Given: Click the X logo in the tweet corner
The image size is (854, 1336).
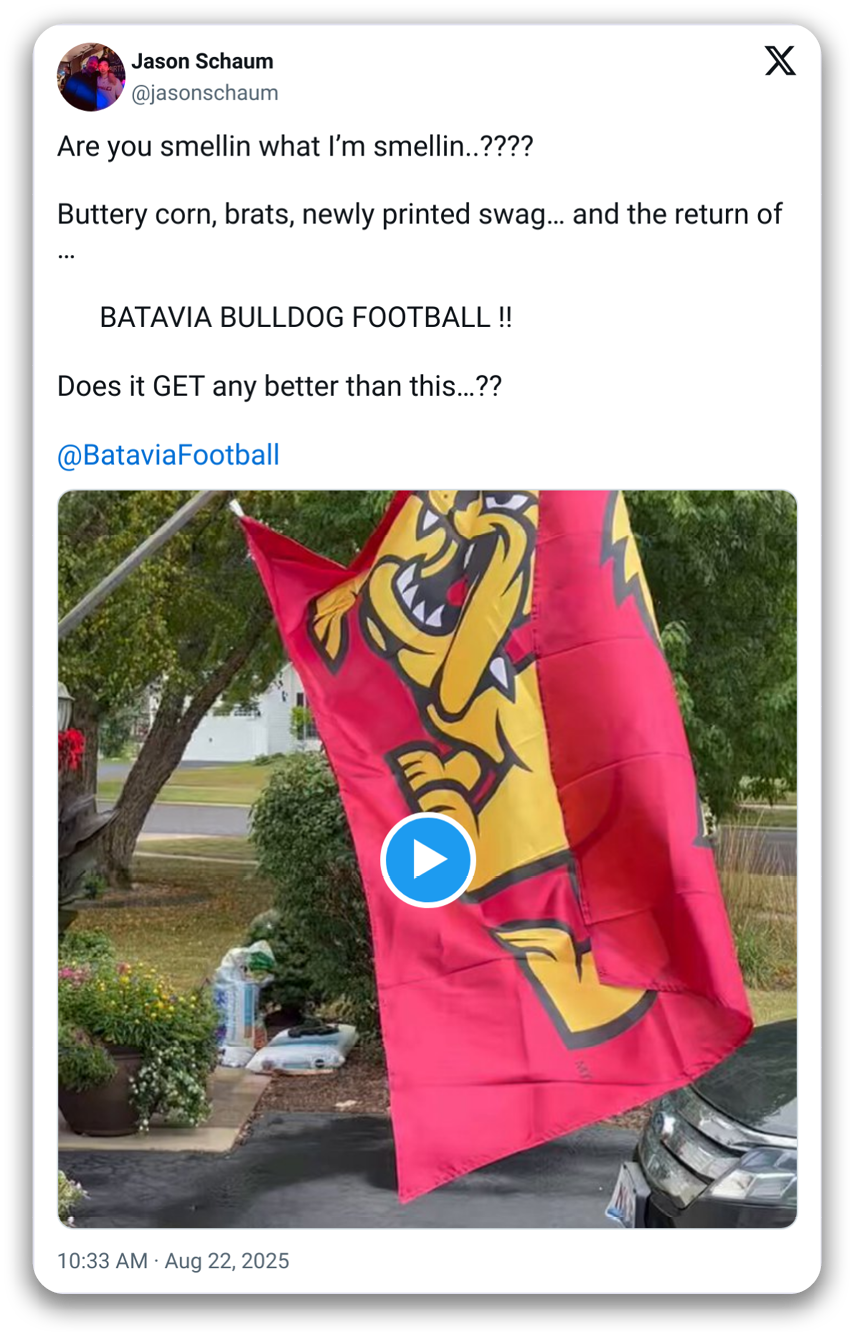Looking at the screenshot, I should point(780,61).
